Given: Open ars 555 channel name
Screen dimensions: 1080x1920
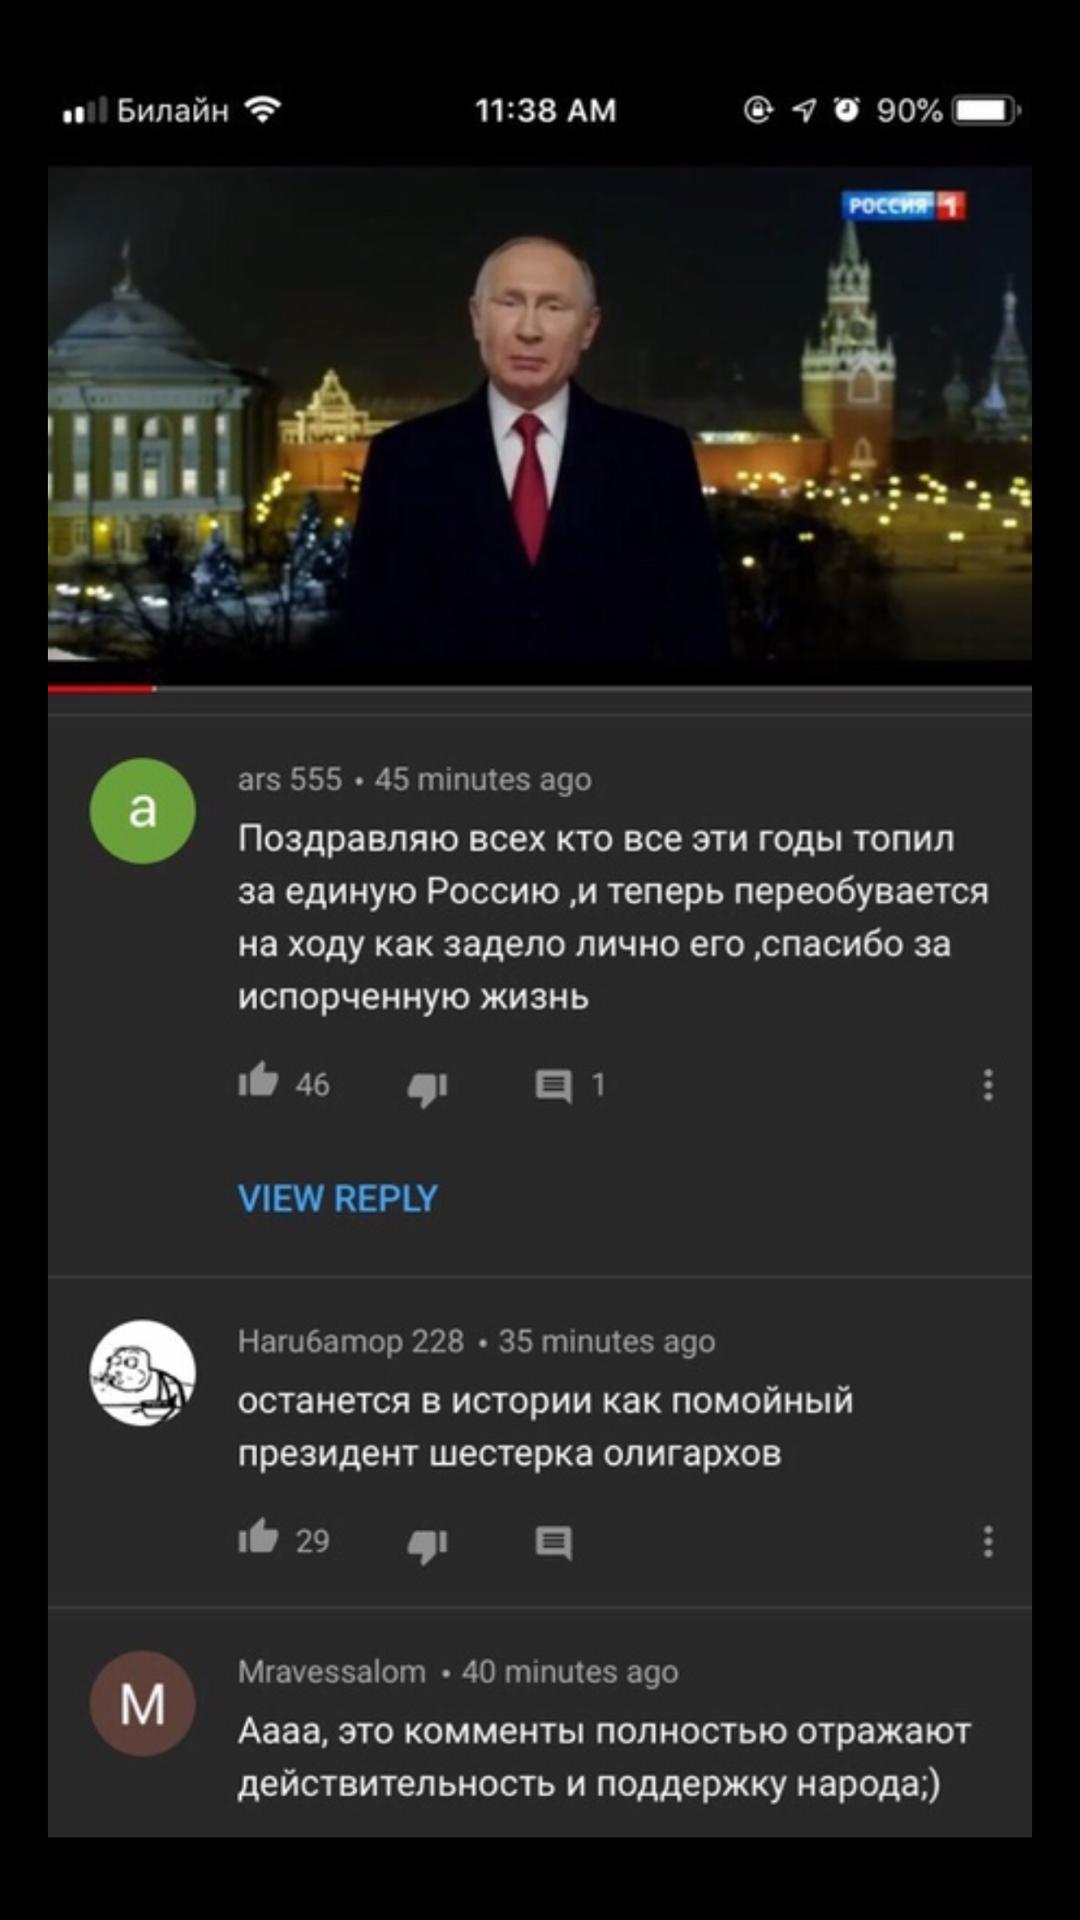Looking at the screenshot, I should (x=290, y=779).
